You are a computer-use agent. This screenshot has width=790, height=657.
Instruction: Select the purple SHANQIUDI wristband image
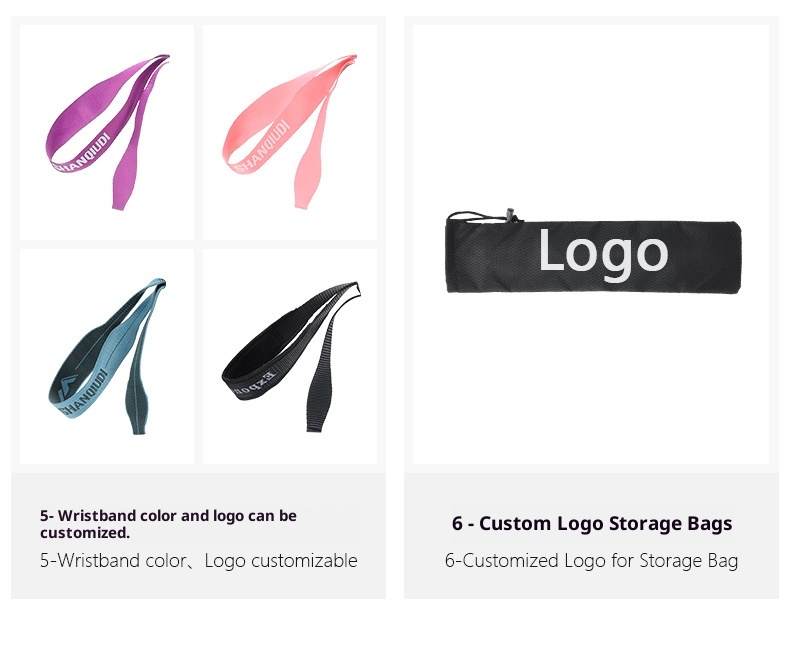[107, 133]
